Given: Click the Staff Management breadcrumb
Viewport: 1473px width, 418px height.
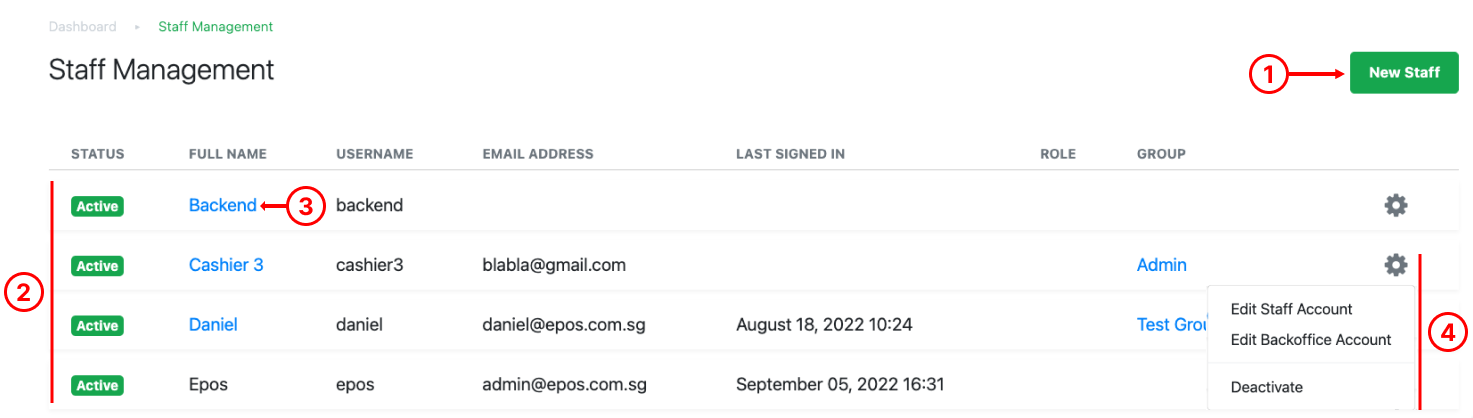Looking at the screenshot, I should (x=216, y=27).
